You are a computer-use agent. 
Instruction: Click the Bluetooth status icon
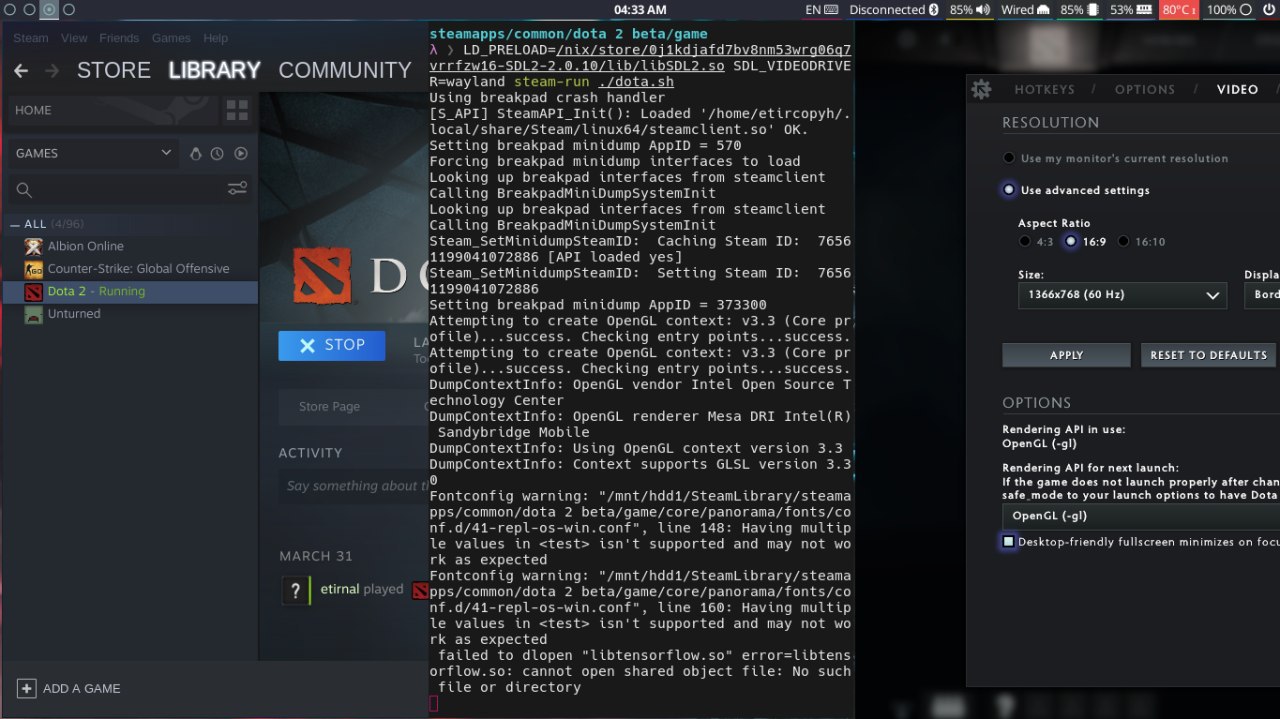tap(934, 10)
